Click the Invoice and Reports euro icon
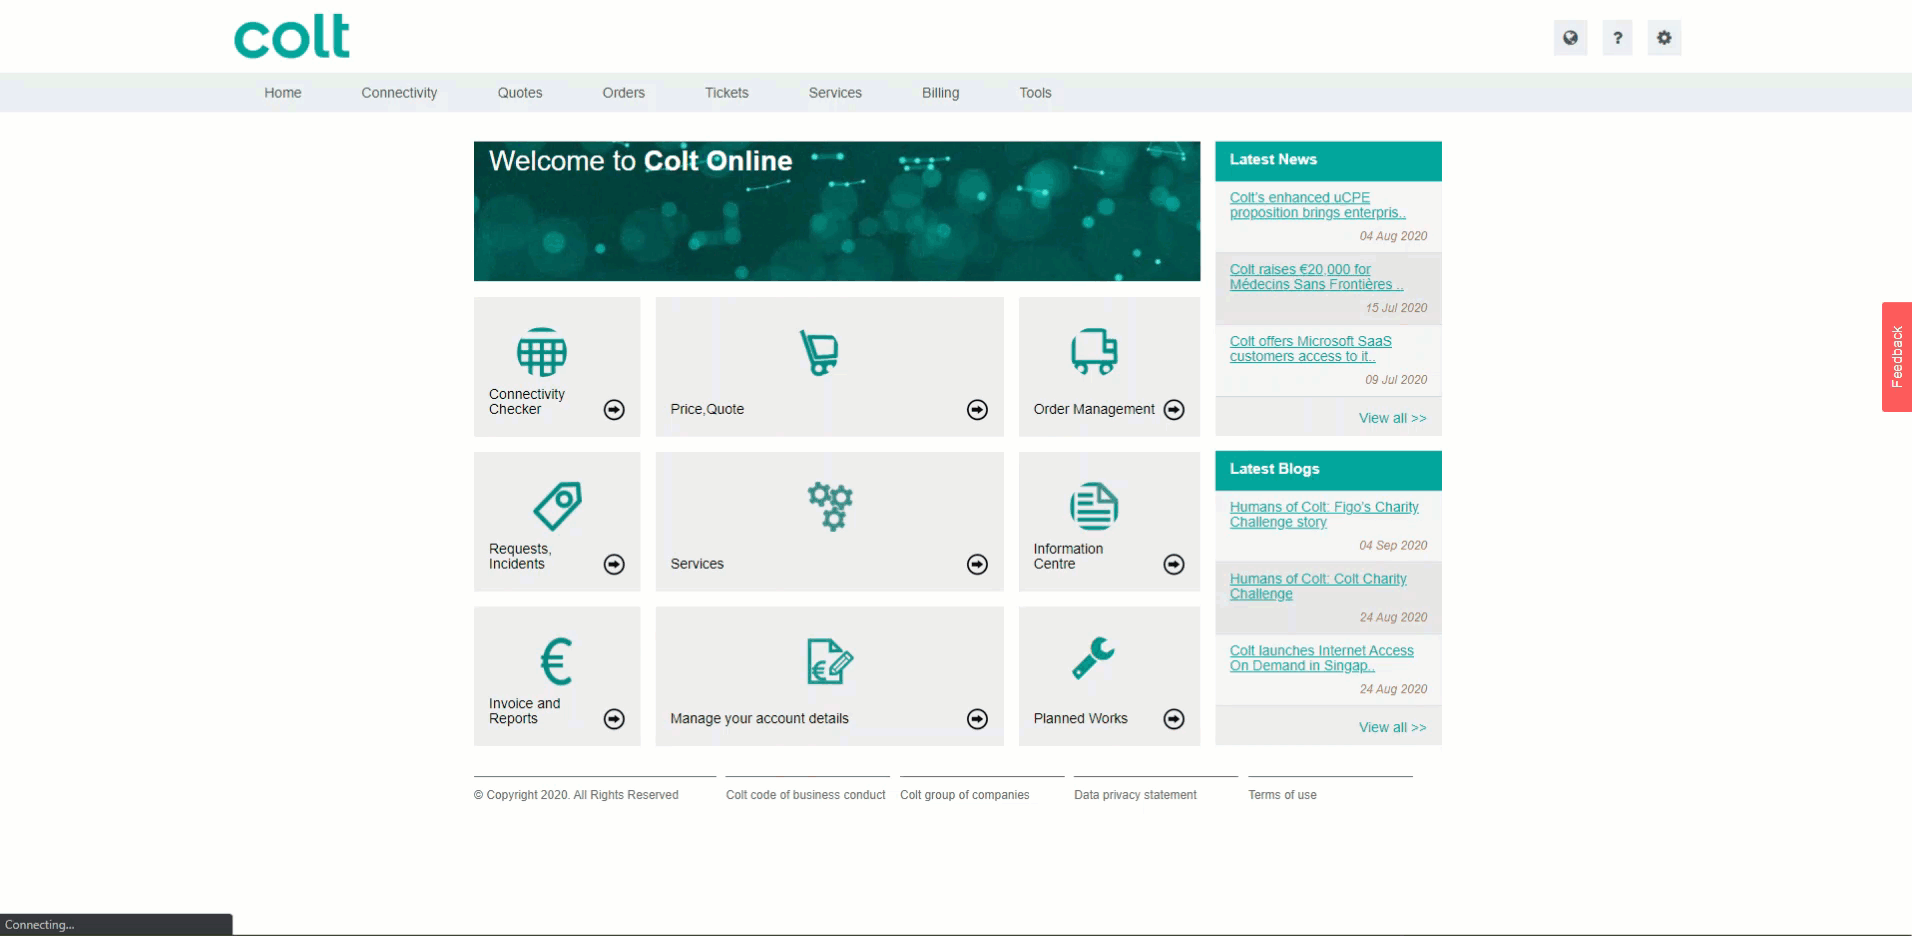This screenshot has width=1912, height=936. [x=556, y=661]
